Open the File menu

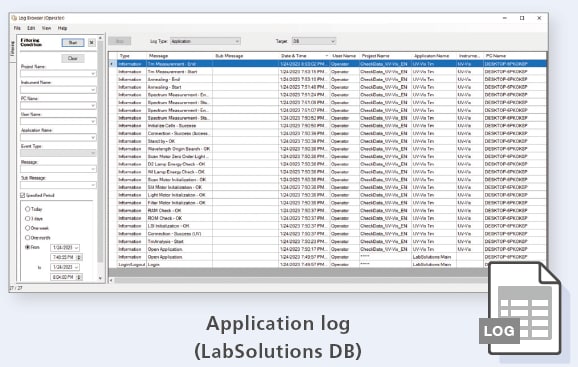click(x=17, y=28)
